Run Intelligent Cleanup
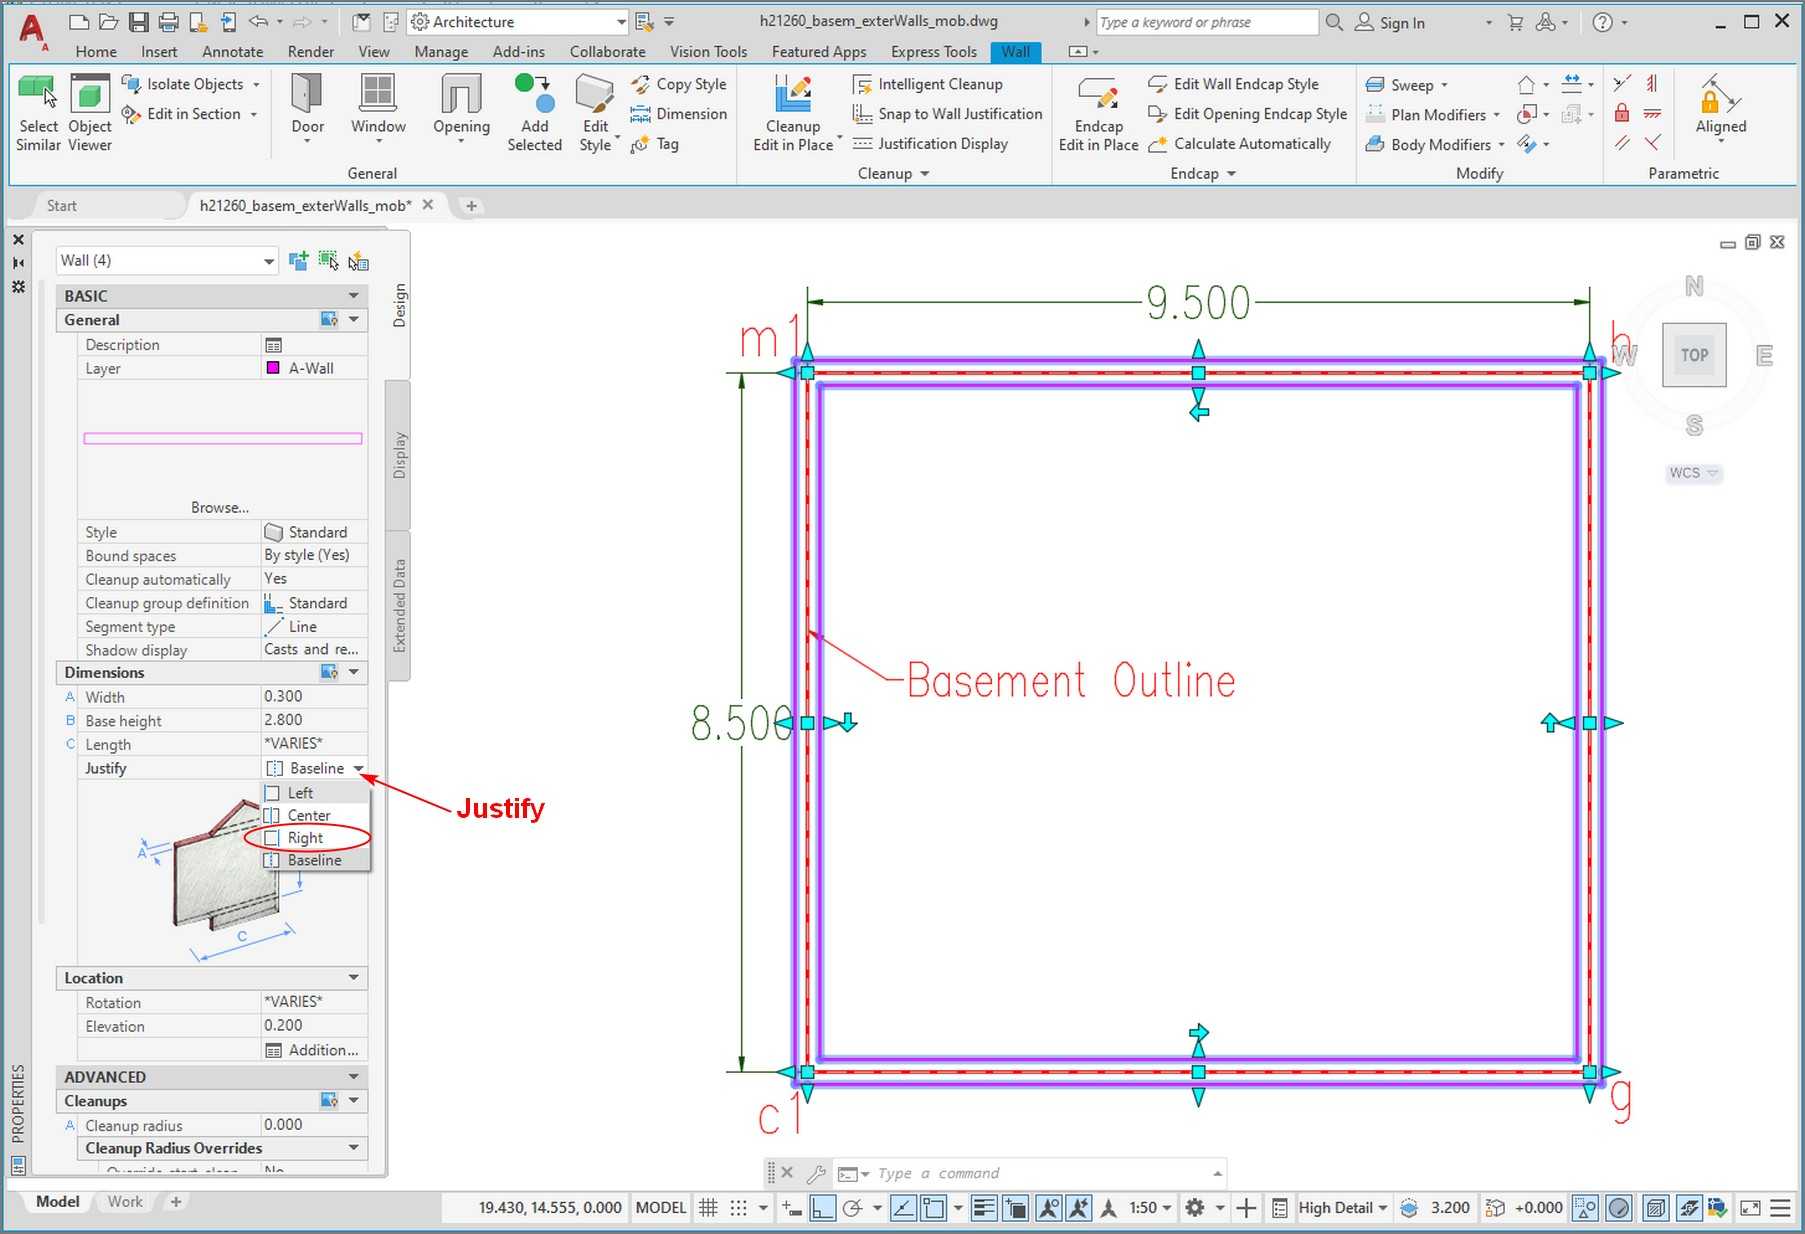Screen dimensions: 1805x1234 click(x=928, y=84)
